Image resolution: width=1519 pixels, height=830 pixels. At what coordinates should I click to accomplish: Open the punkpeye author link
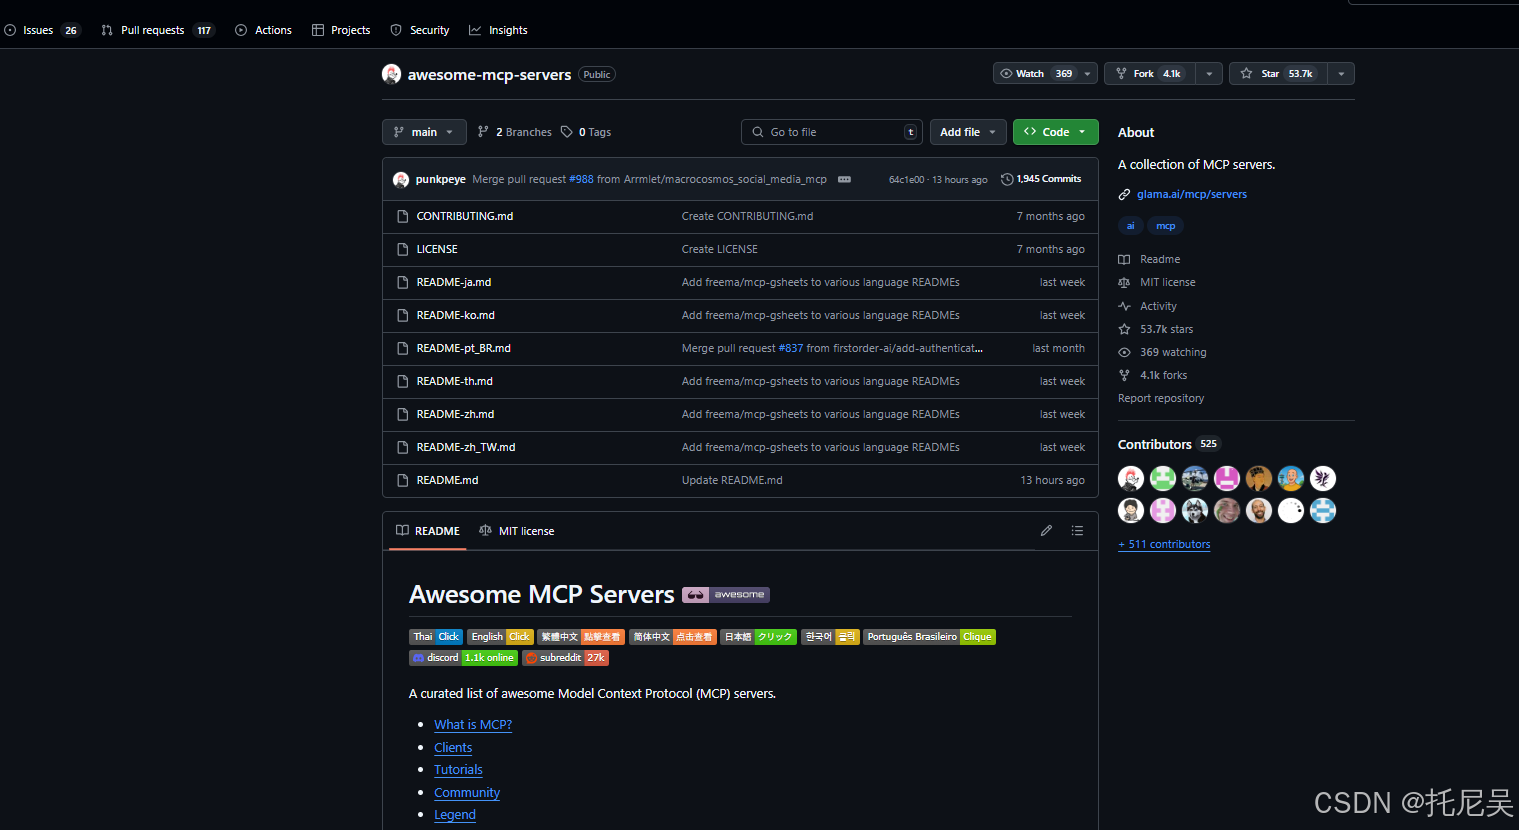click(441, 179)
